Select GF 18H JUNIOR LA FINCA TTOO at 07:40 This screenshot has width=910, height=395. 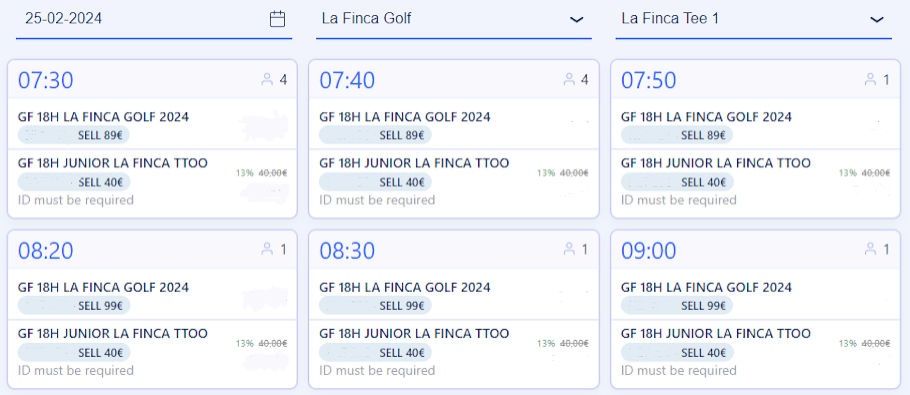coord(414,164)
